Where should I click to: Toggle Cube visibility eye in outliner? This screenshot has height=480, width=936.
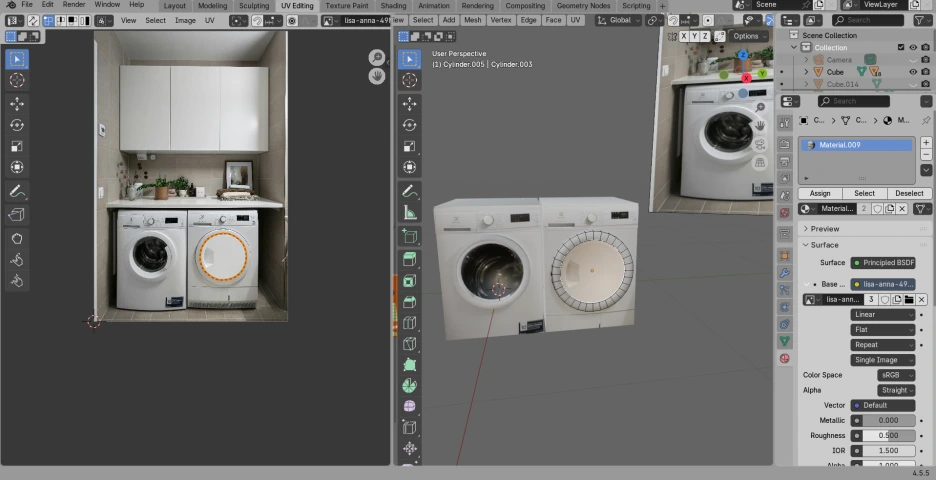click(x=913, y=72)
